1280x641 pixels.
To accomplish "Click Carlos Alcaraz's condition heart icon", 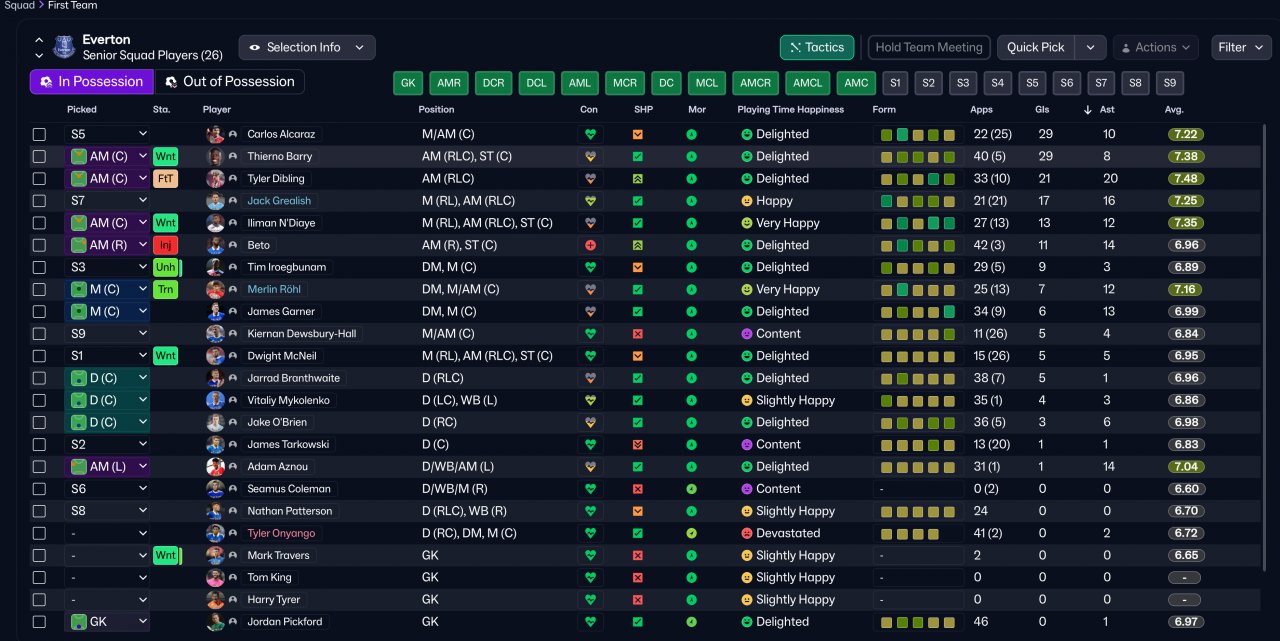I will (590, 134).
